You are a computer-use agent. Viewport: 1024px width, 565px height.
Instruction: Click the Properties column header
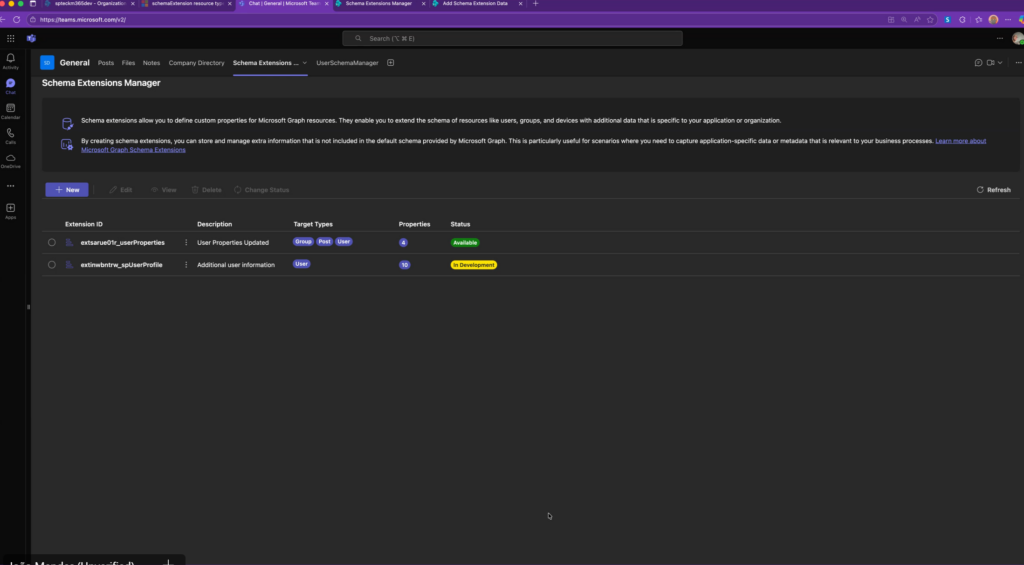pyautogui.click(x=414, y=224)
